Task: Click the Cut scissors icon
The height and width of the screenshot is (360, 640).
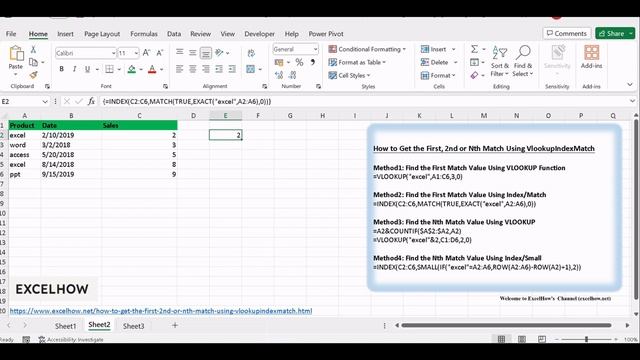Action: coord(33,49)
